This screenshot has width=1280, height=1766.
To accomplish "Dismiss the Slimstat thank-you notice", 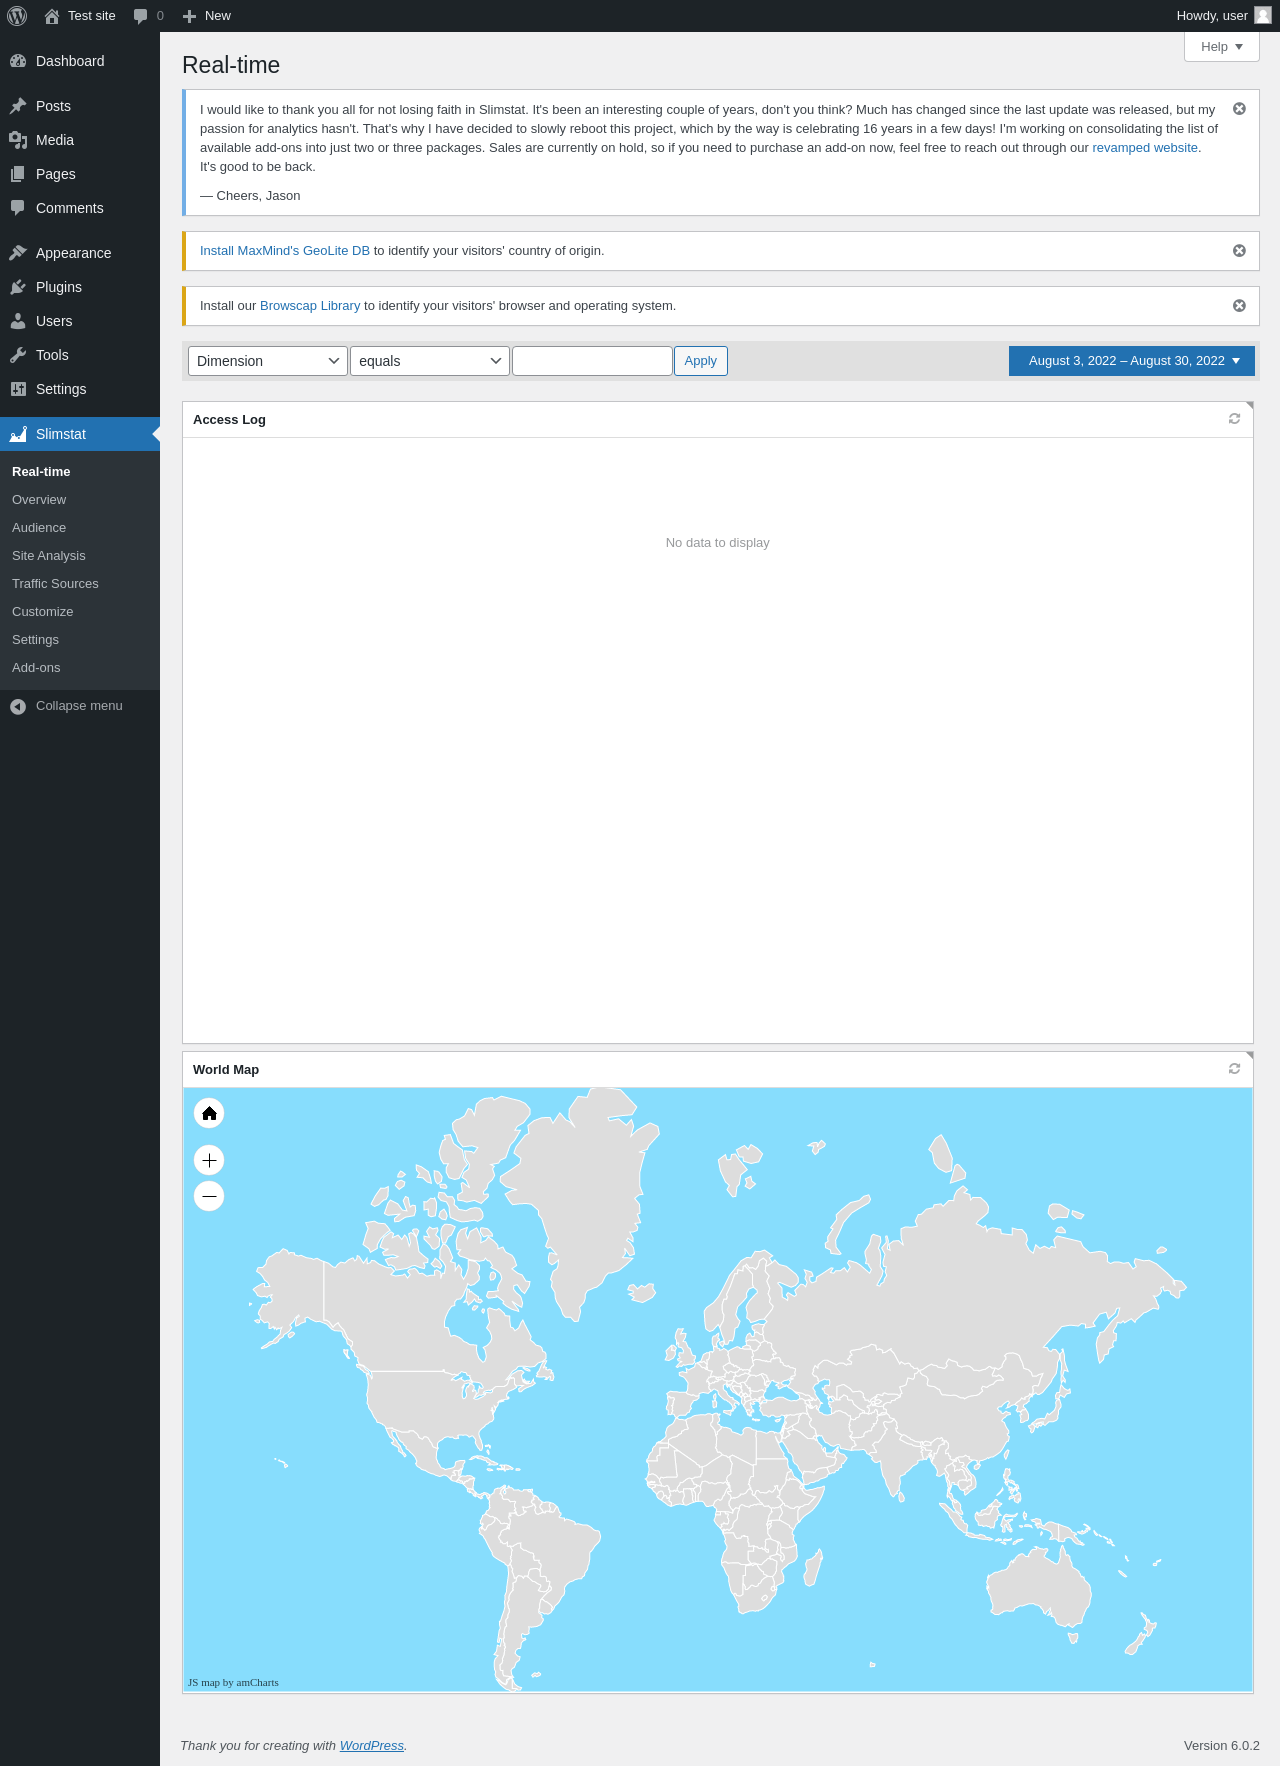I will (1239, 108).
